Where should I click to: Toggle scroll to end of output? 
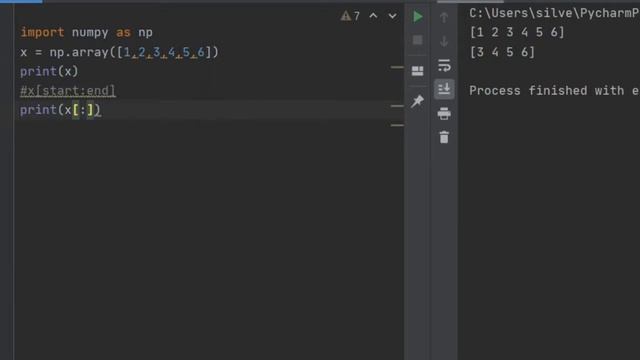(x=444, y=89)
